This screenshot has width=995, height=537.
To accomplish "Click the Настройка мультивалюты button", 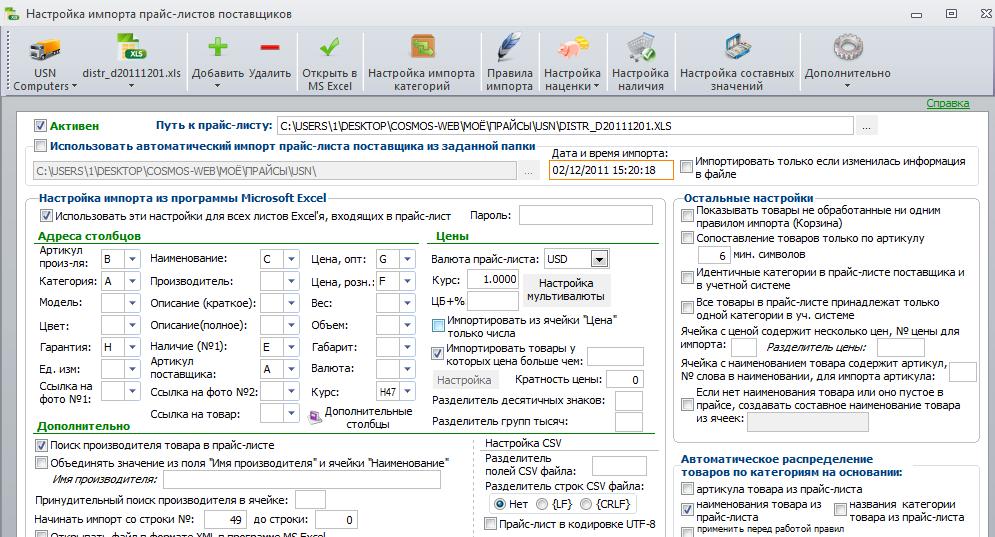I will [565, 289].
